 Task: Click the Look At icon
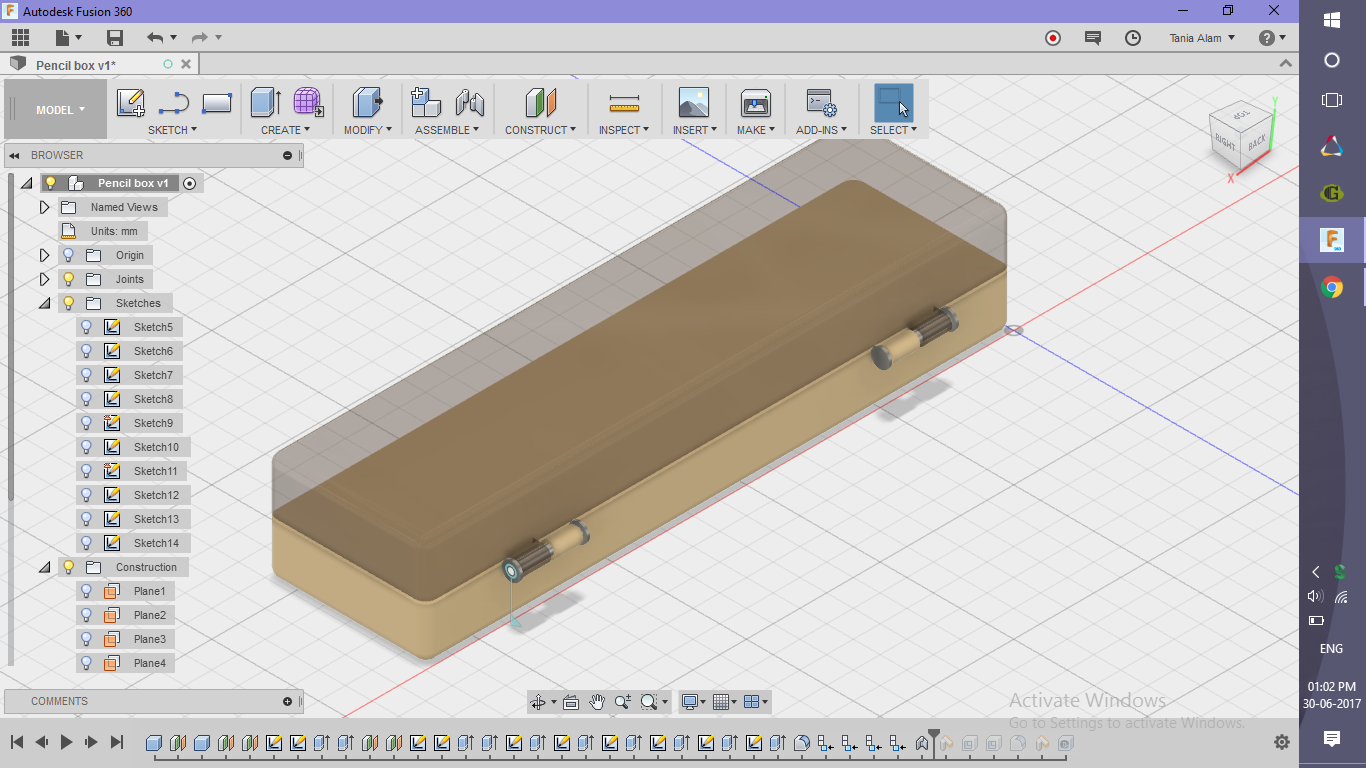pyautogui.click(x=570, y=702)
